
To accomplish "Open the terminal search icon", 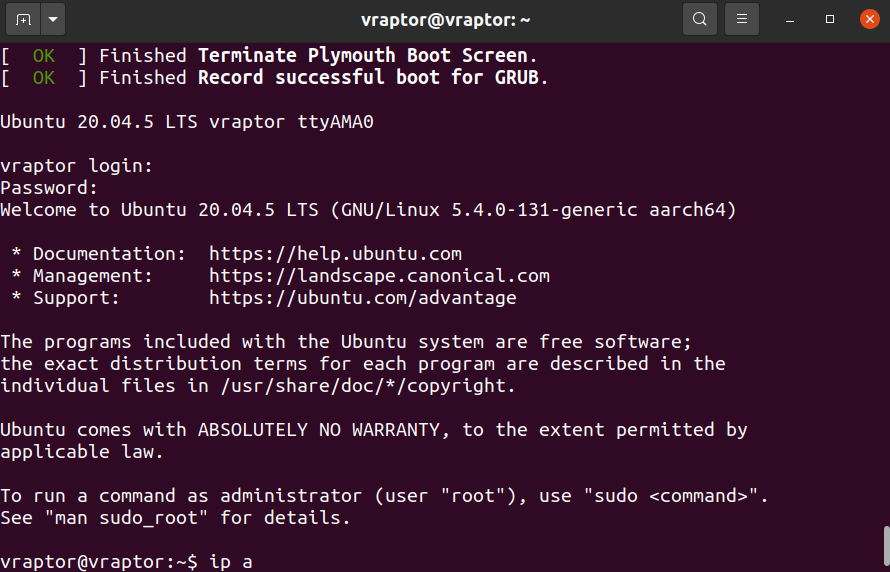I will pos(700,19).
